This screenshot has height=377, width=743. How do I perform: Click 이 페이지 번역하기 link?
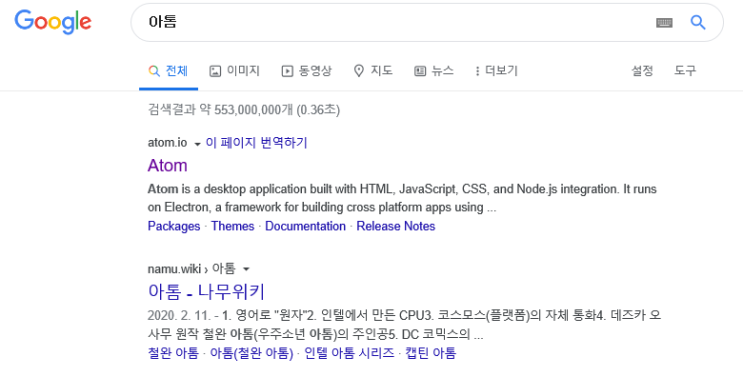tap(256, 143)
